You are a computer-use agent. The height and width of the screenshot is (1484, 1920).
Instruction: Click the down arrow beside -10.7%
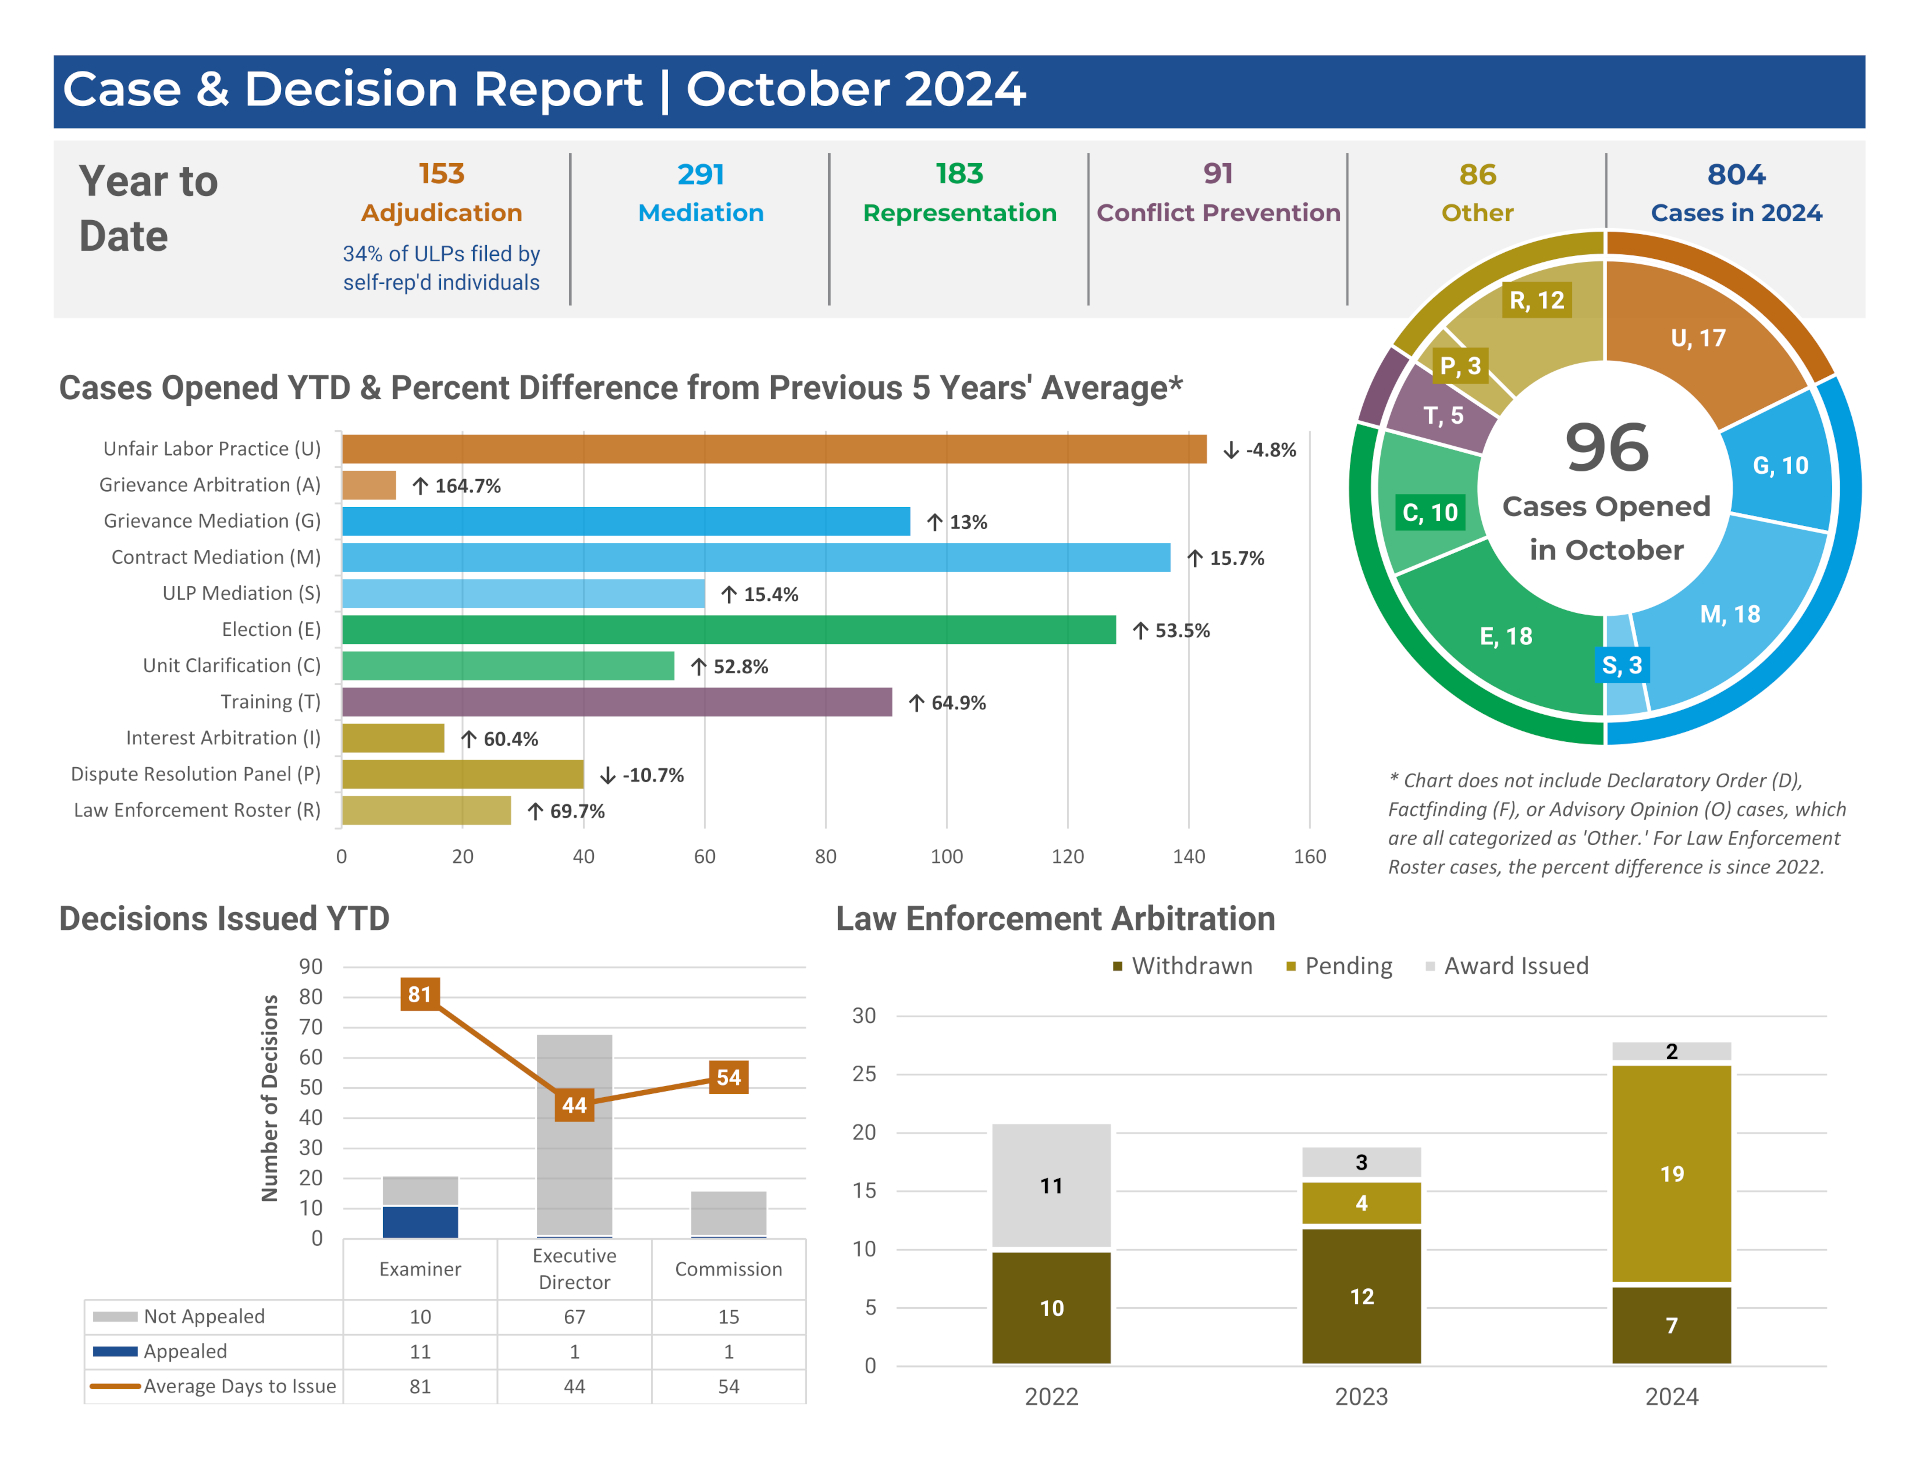coord(608,775)
